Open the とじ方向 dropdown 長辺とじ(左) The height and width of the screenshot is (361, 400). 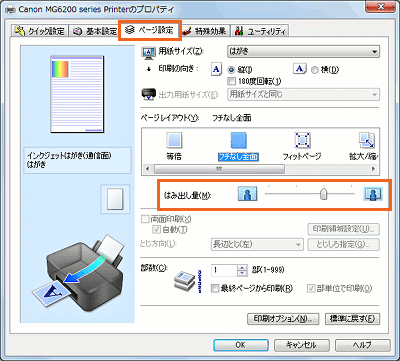(257, 245)
